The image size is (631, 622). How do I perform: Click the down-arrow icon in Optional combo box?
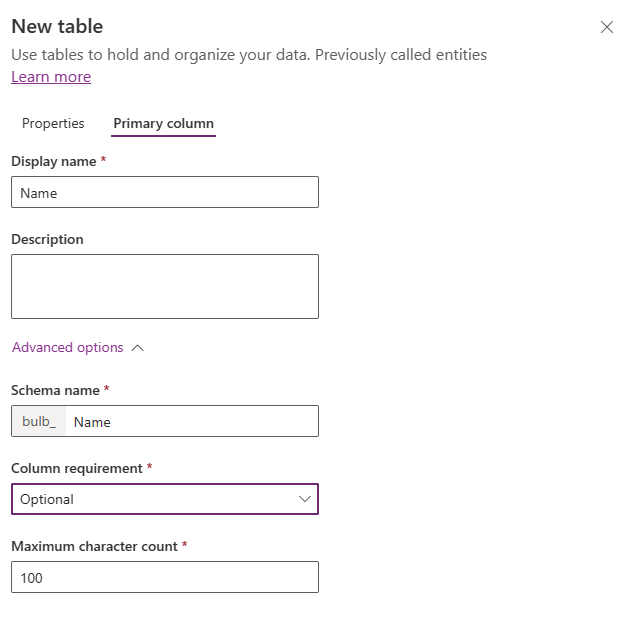(305, 499)
